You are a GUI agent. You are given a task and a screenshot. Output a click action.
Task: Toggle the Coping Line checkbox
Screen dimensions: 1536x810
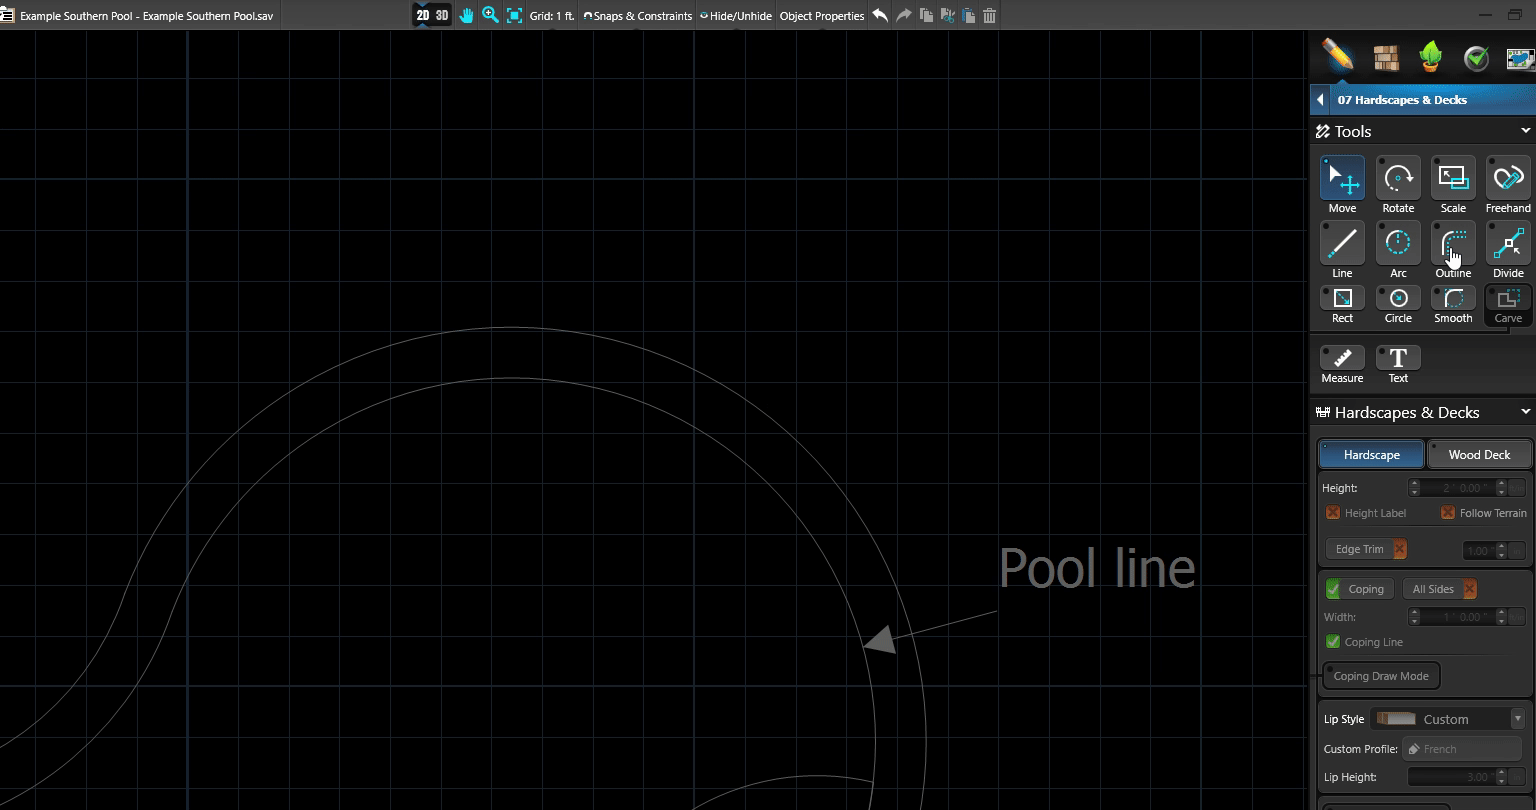pos(1333,641)
